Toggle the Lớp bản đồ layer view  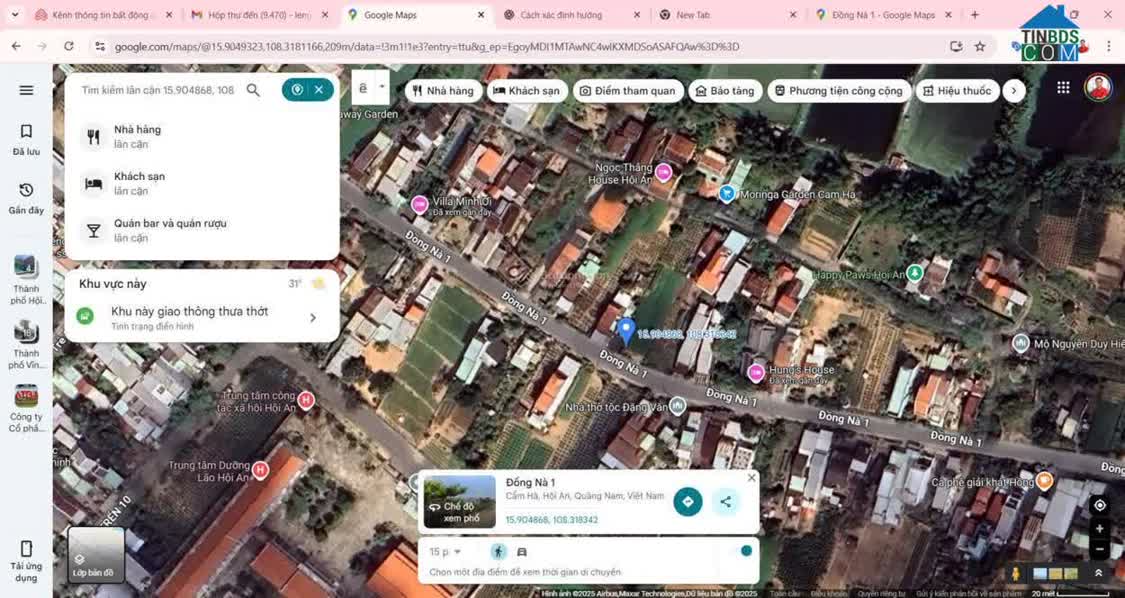95,555
